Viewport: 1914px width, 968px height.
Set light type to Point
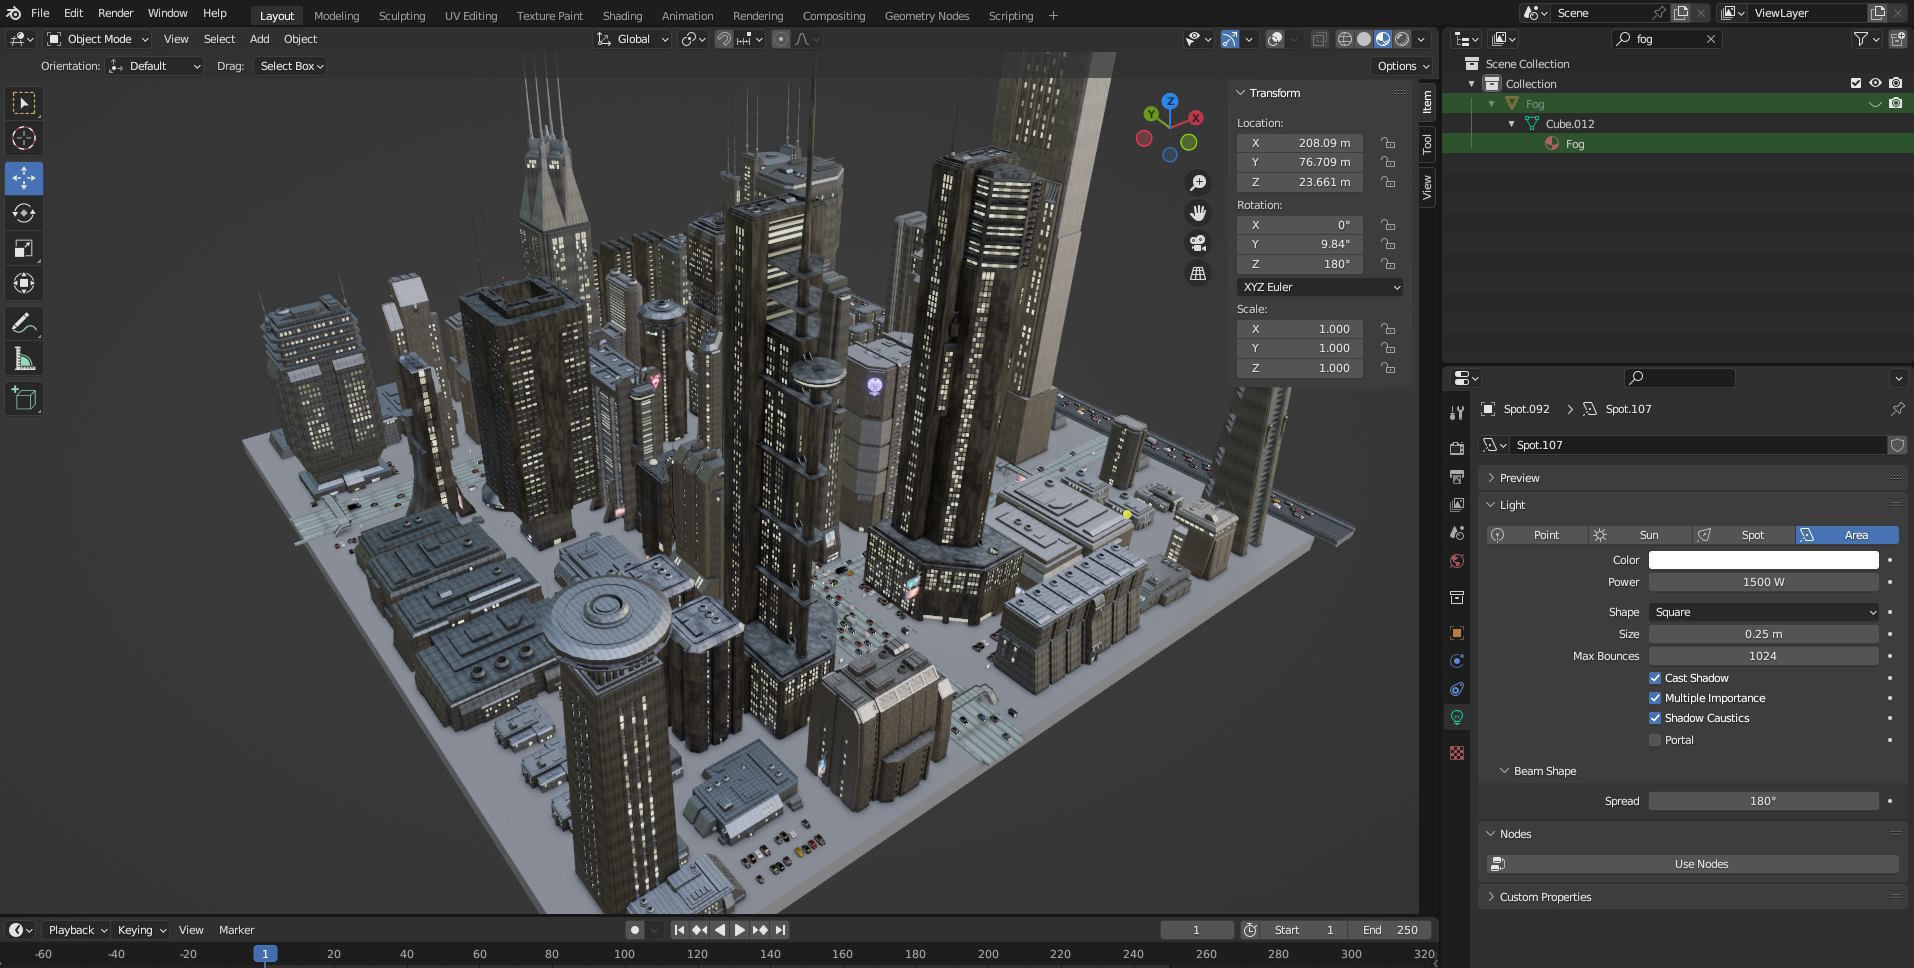tap(1537, 535)
